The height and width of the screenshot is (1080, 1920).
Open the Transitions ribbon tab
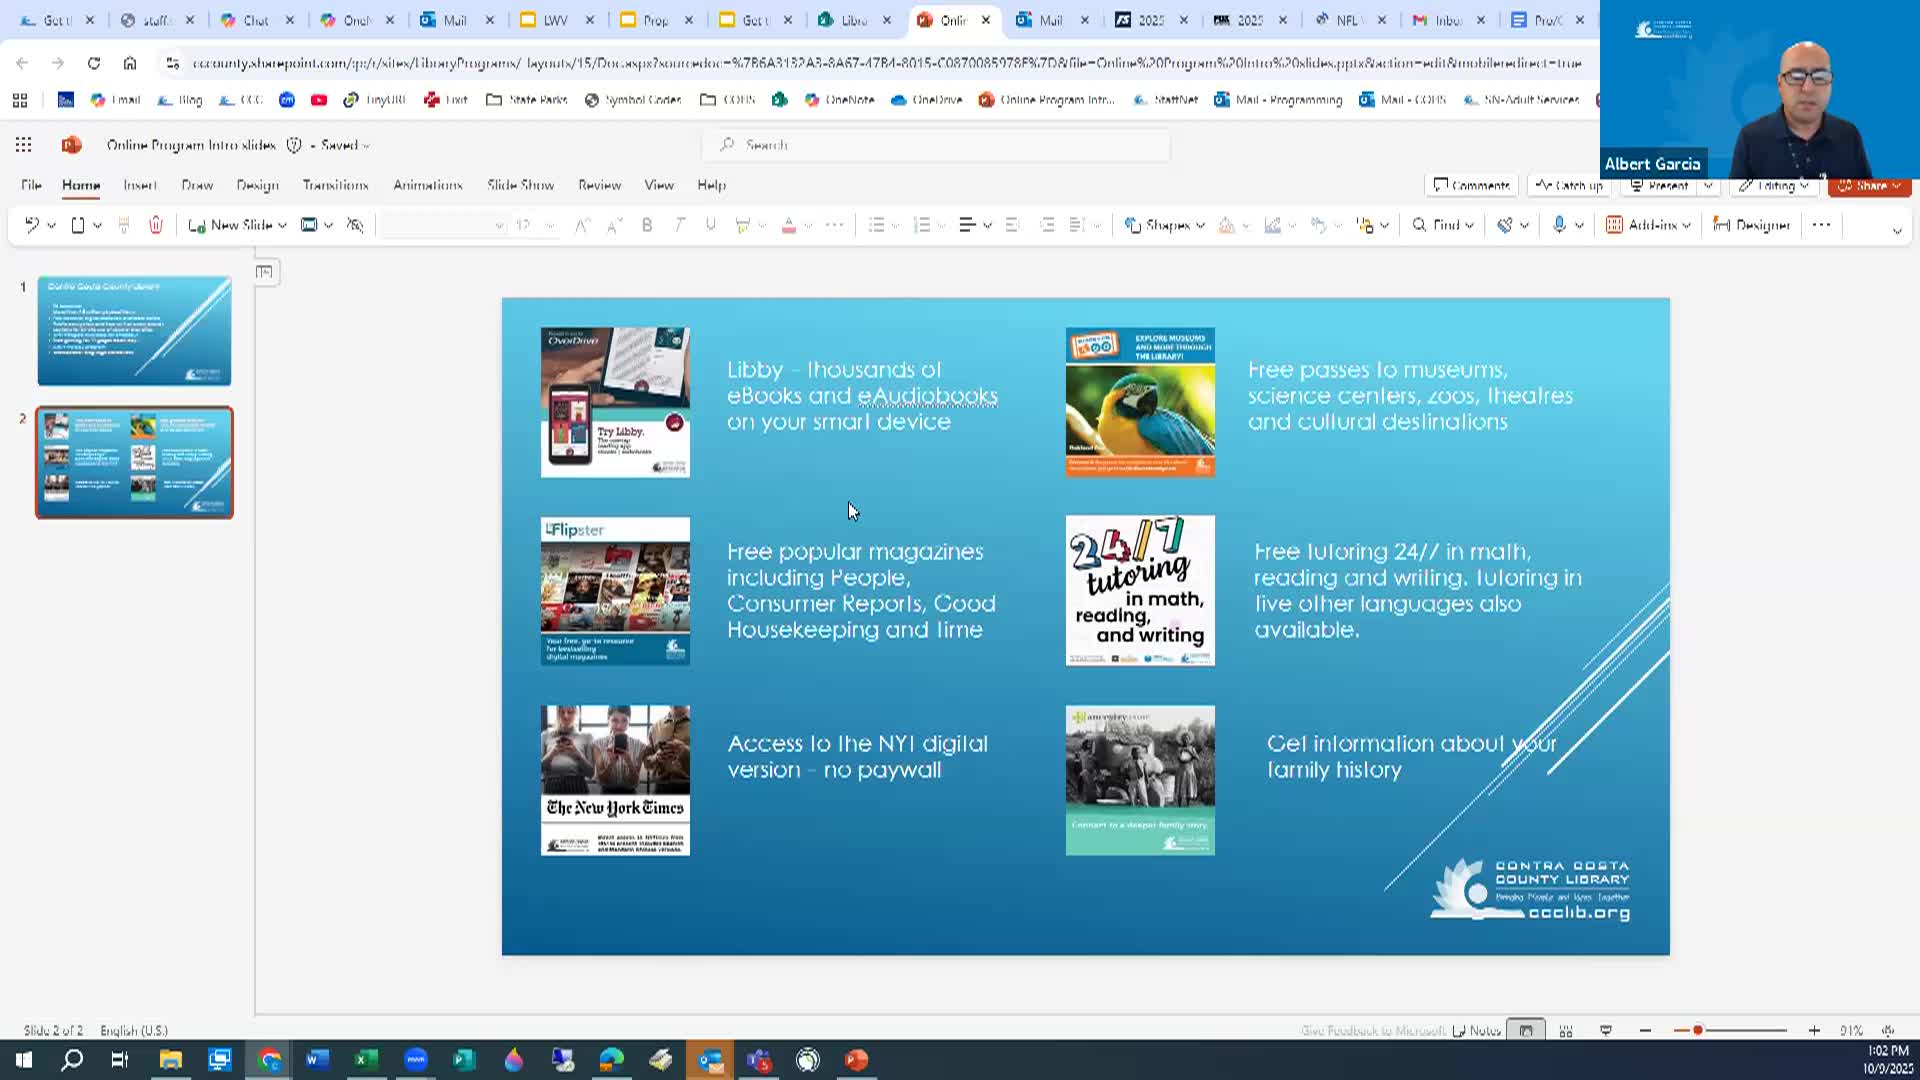click(x=335, y=185)
